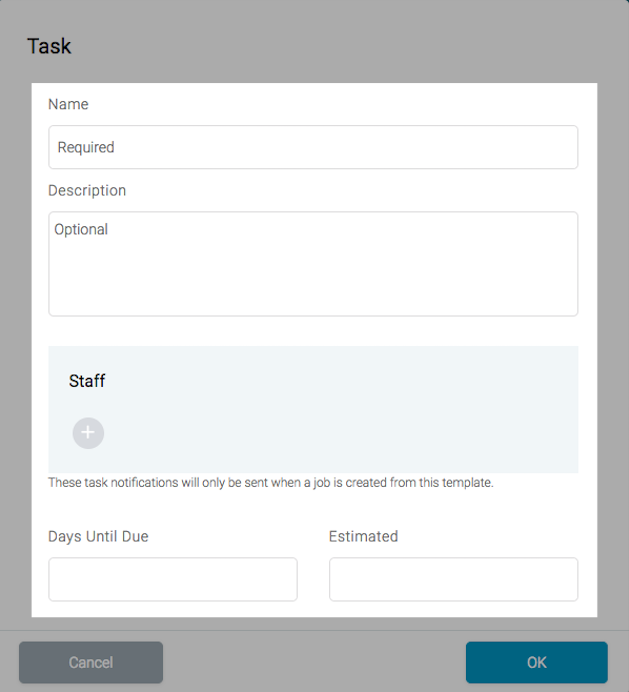Click the Description field label
This screenshot has height=692, width=629.
click(87, 191)
